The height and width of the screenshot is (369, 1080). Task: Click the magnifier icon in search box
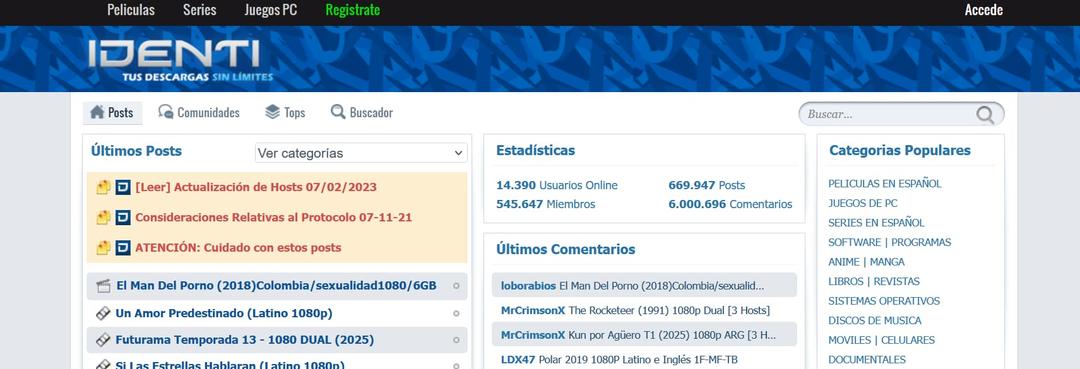tap(985, 114)
